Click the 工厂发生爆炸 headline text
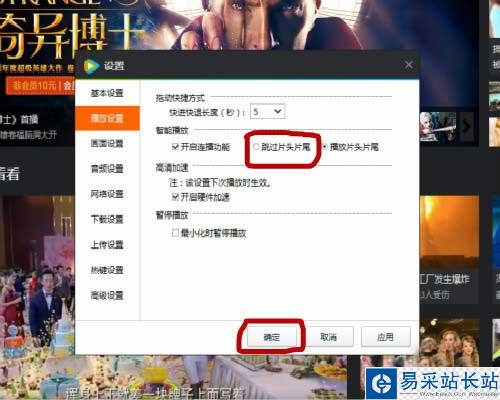500x400 pixels. coord(445,279)
